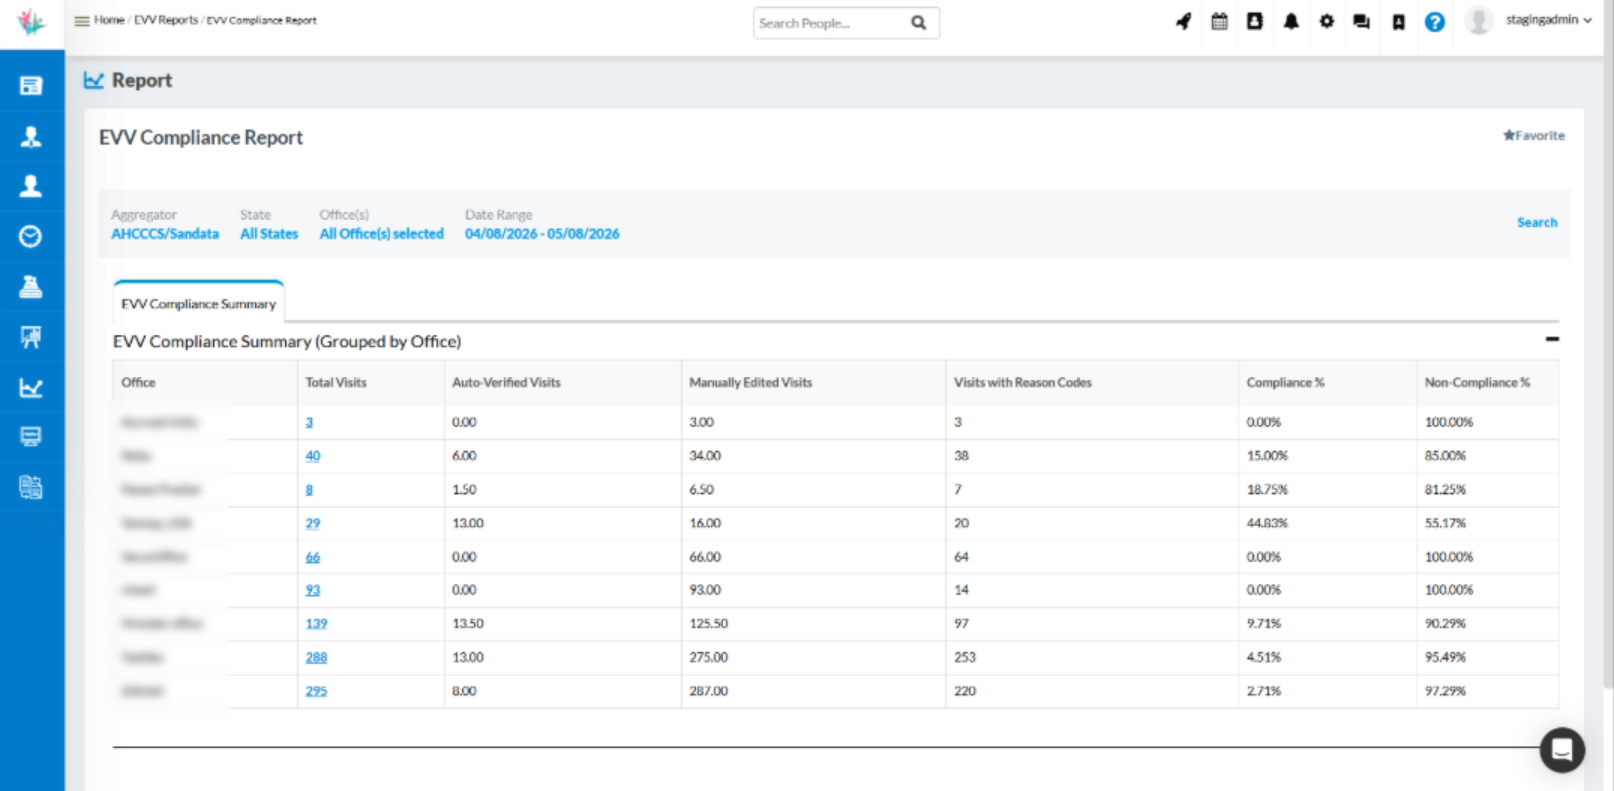Click the magnifier in Search People box

(x=918, y=23)
